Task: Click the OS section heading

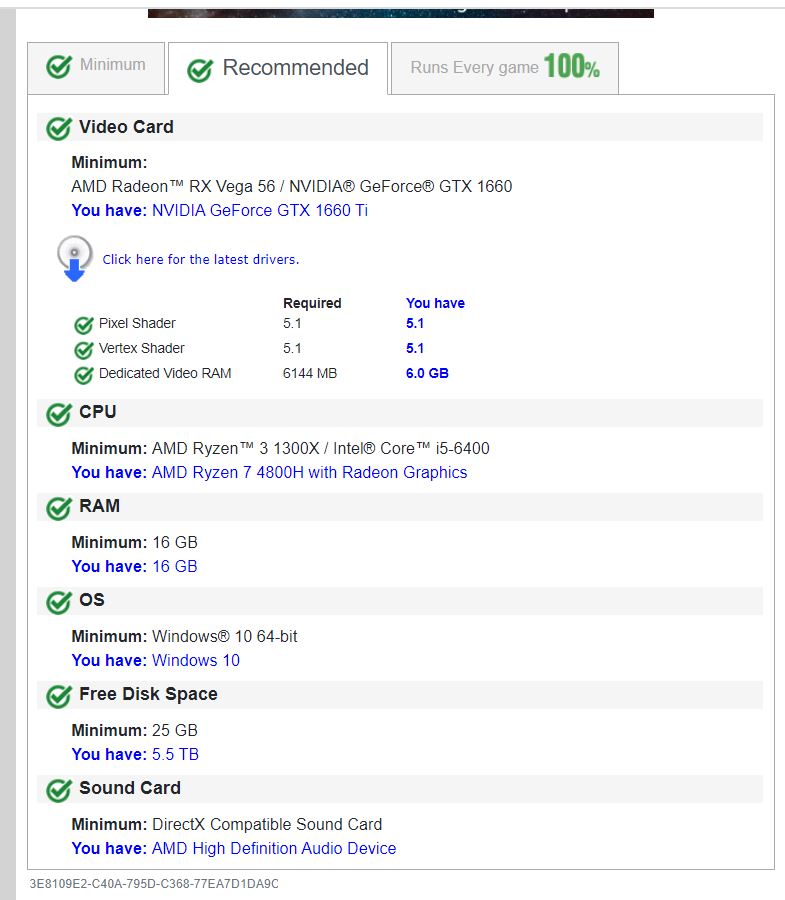Action: pyautogui.click(x=92, y=600)
